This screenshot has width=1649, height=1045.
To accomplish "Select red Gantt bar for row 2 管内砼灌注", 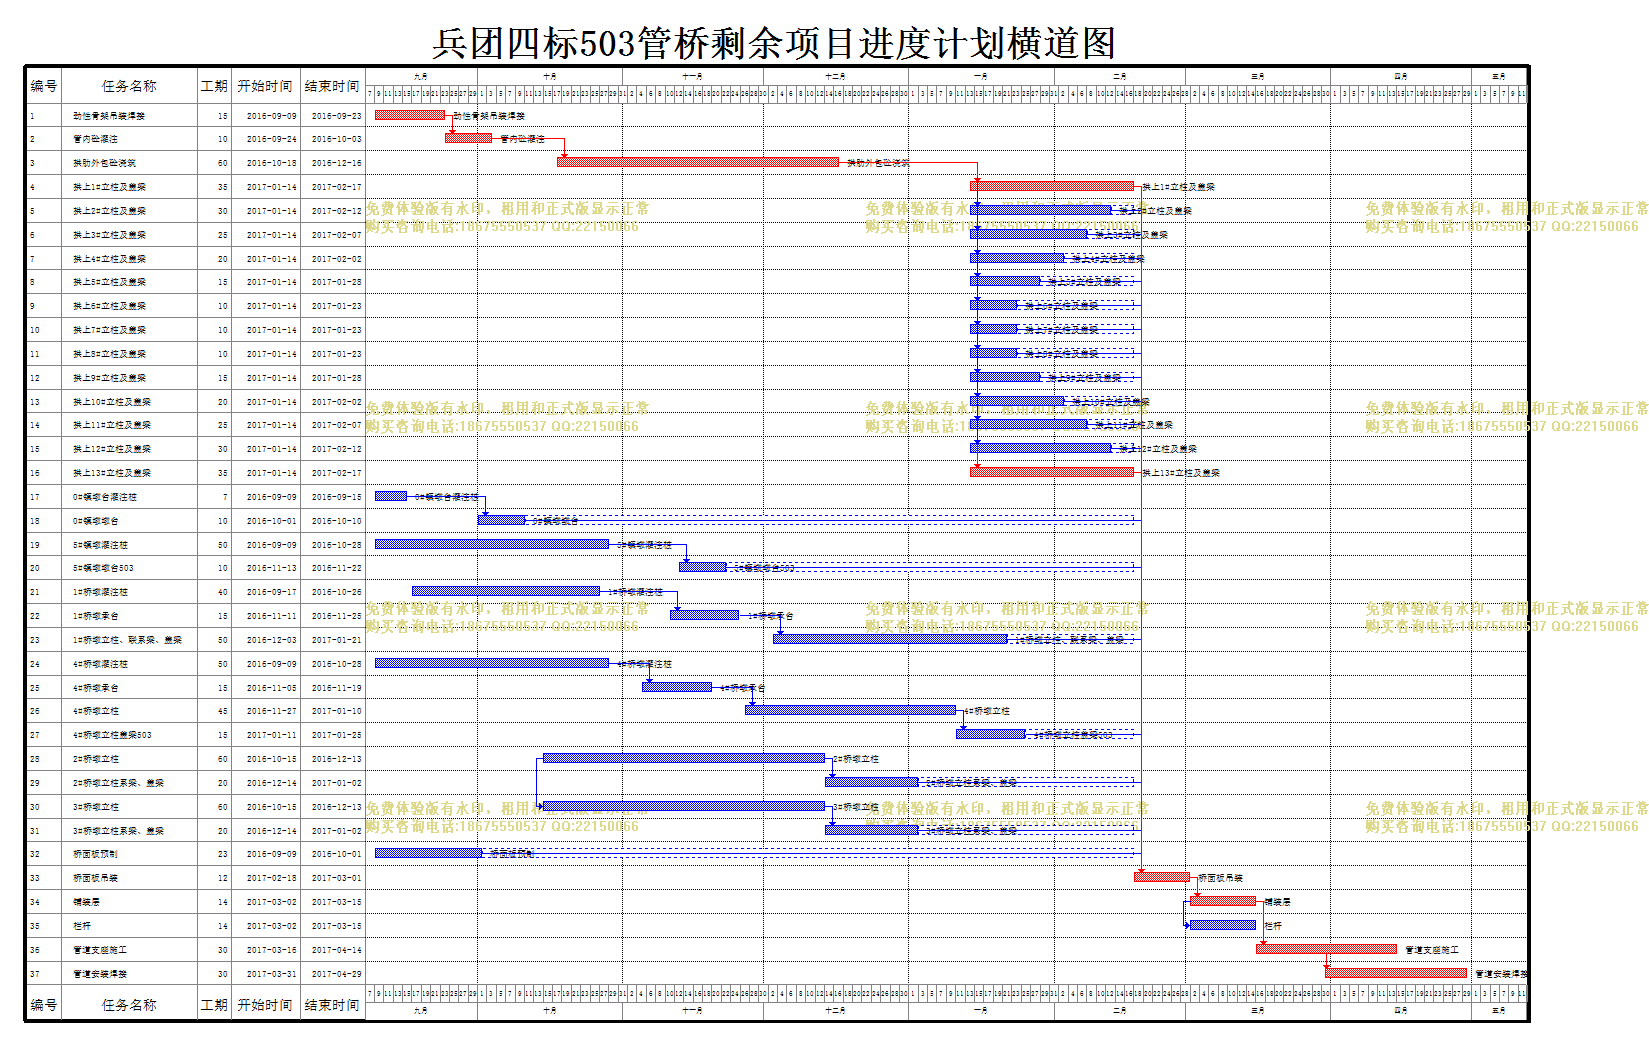I will [x=469, y=138].
